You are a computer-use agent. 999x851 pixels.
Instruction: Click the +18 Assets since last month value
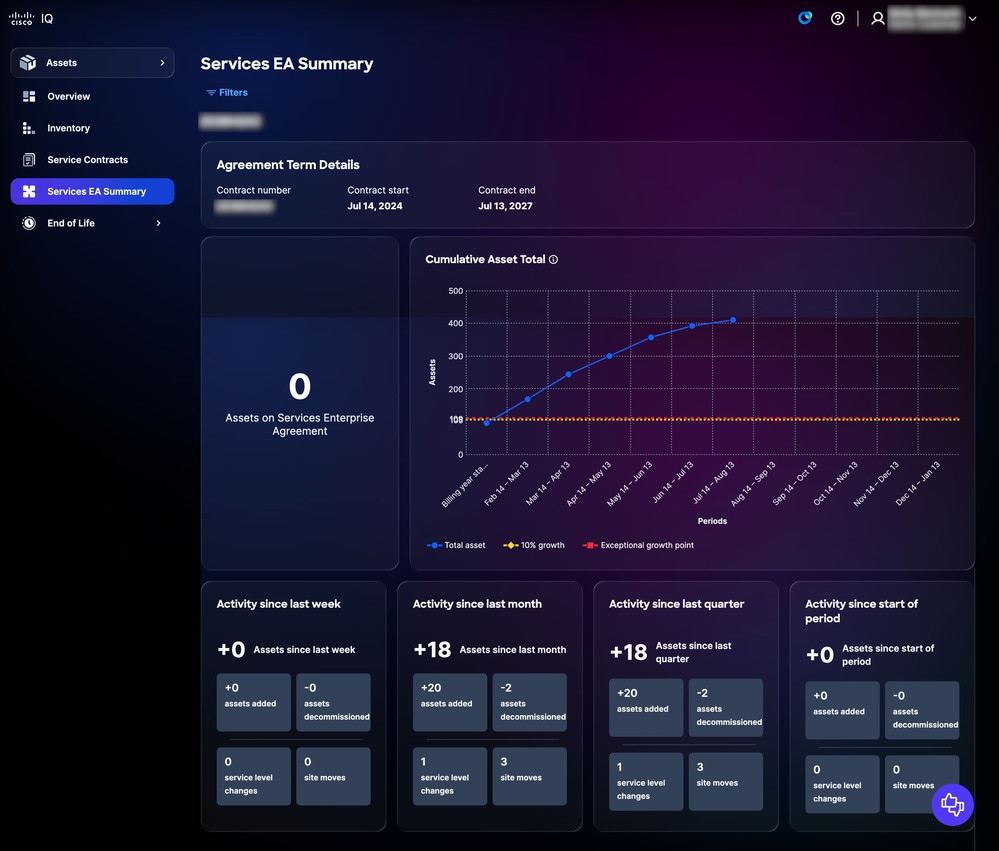tap(433, 650)
